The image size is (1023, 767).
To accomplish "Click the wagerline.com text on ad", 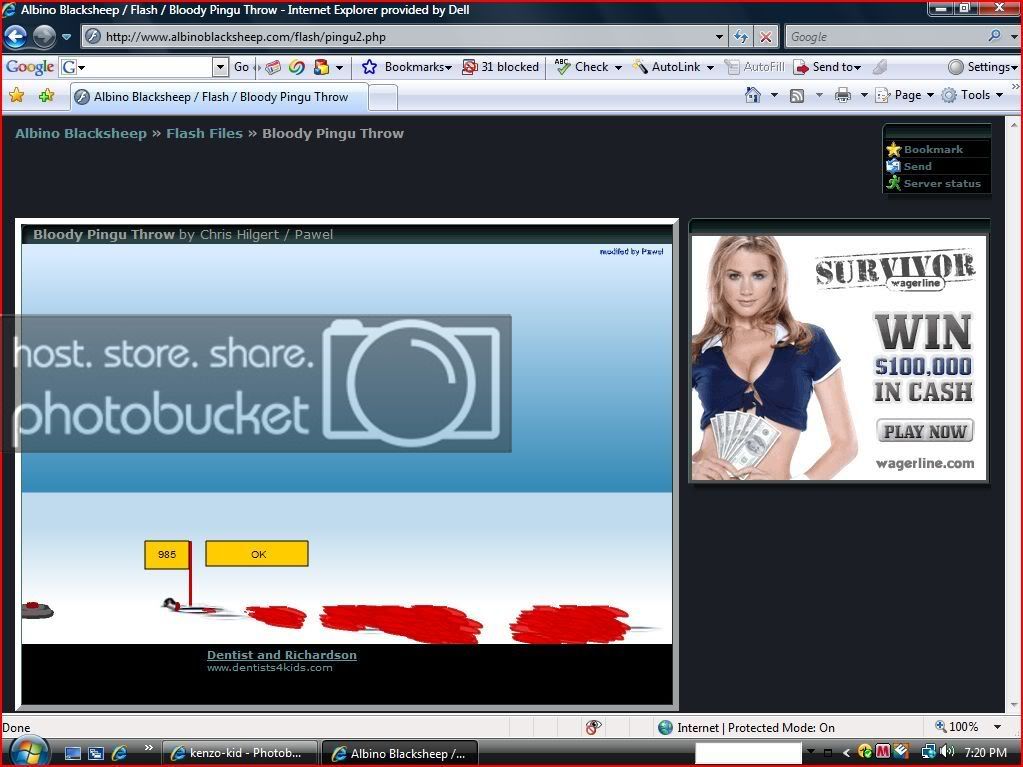I will tap(924, 463).
